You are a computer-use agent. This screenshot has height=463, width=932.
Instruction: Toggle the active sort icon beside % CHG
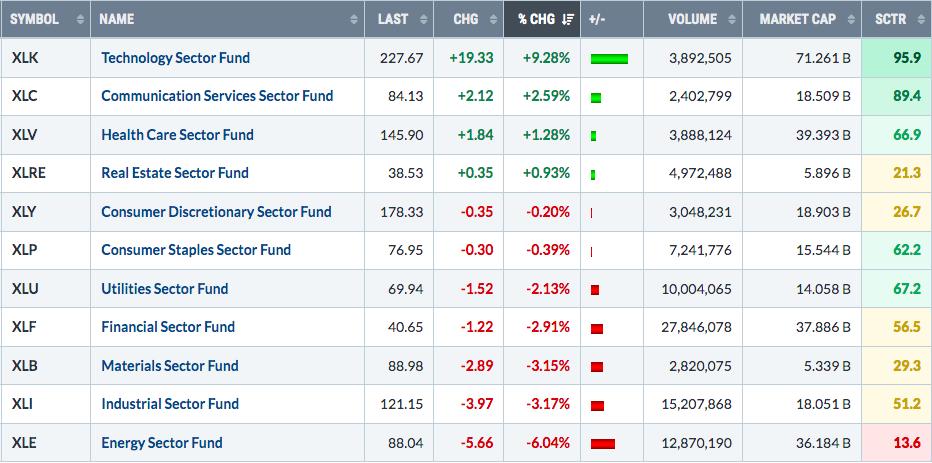coord(568,19)
